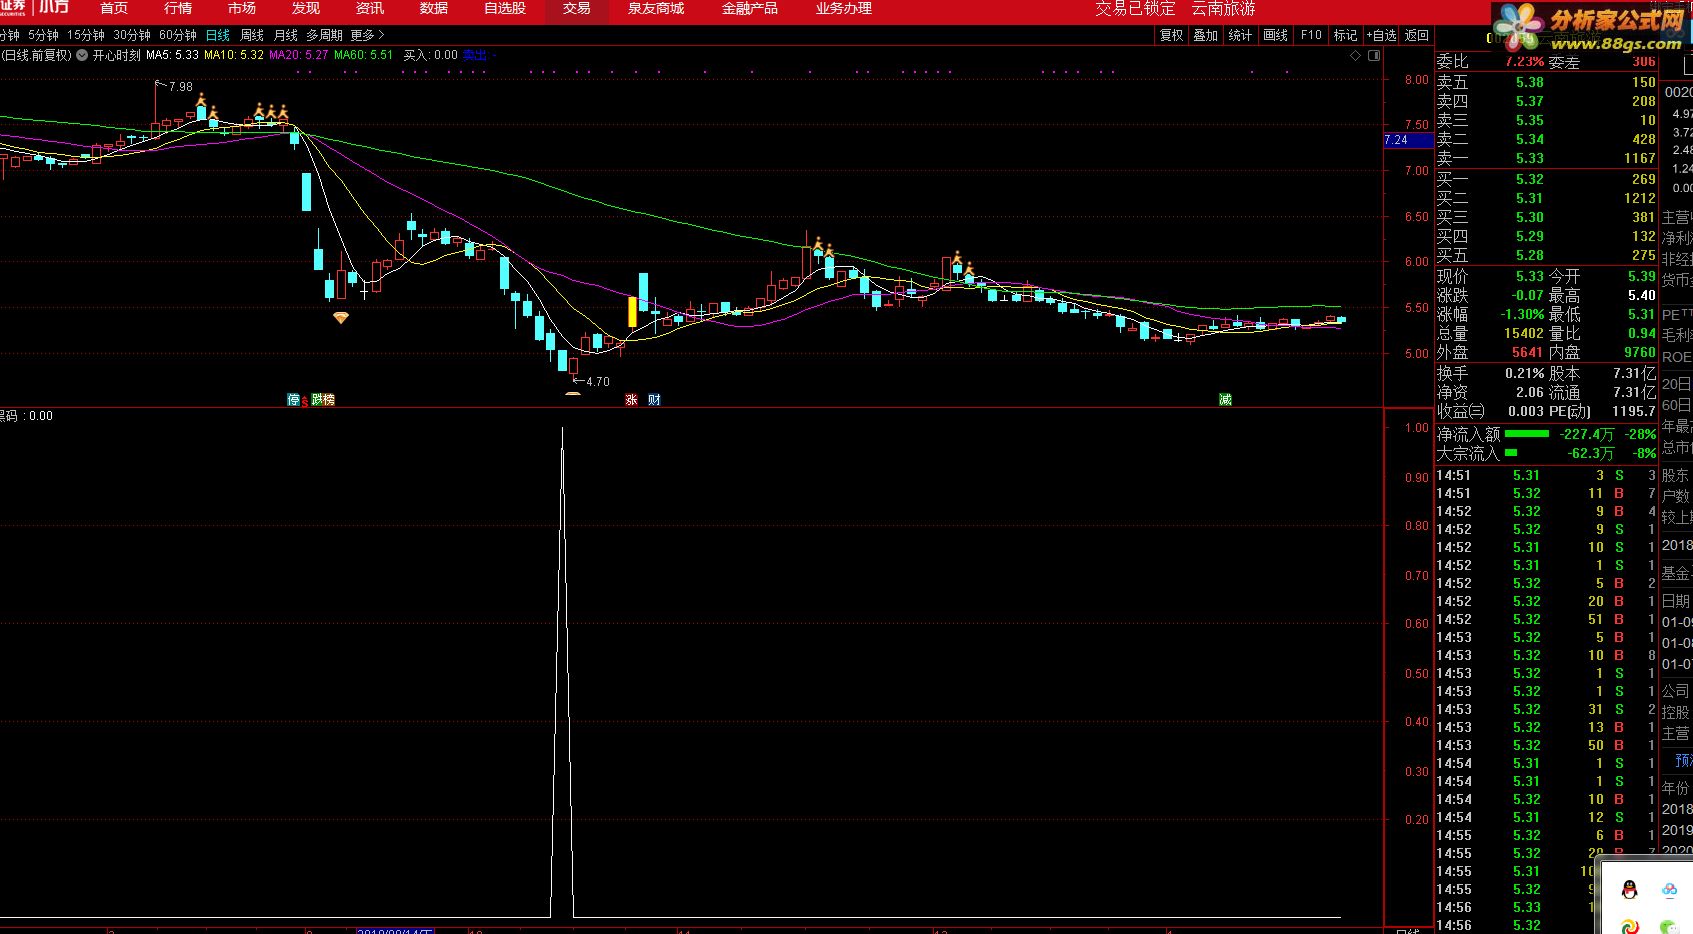
Task: Expand 更多 period options
Action: [367, 35]
